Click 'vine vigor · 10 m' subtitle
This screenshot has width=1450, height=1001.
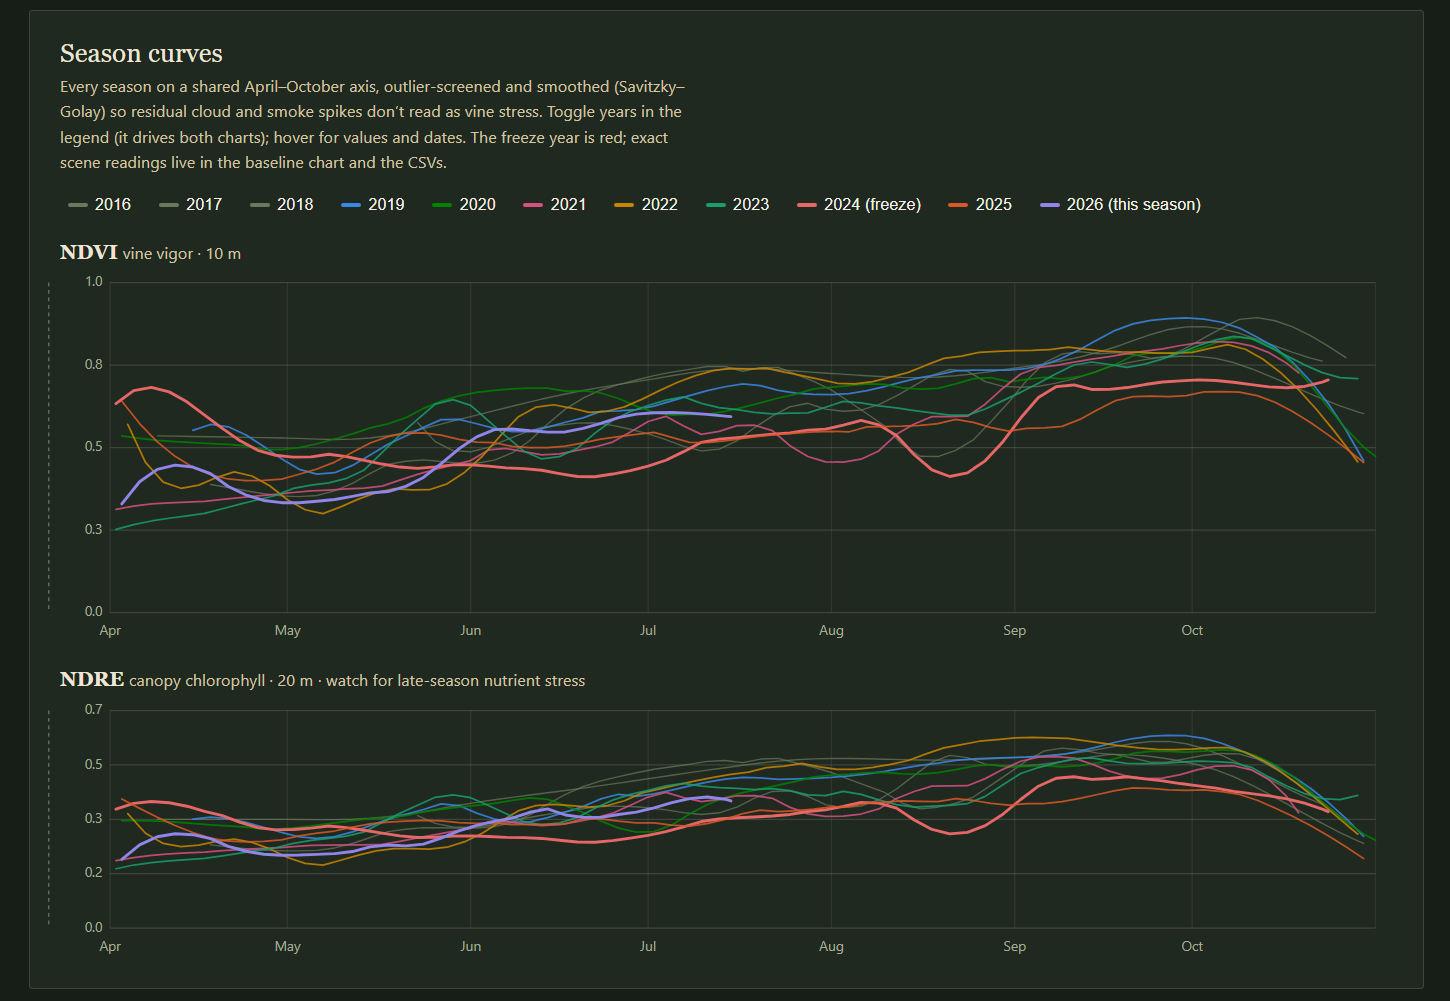click(x=182, y=254)
